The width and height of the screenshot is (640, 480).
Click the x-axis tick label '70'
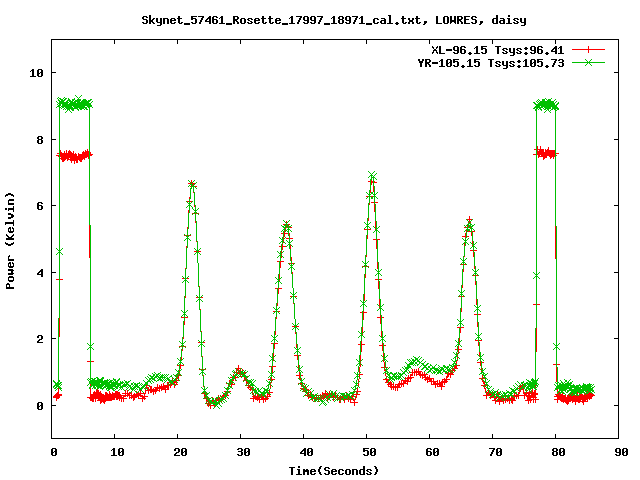click(495, 452)
